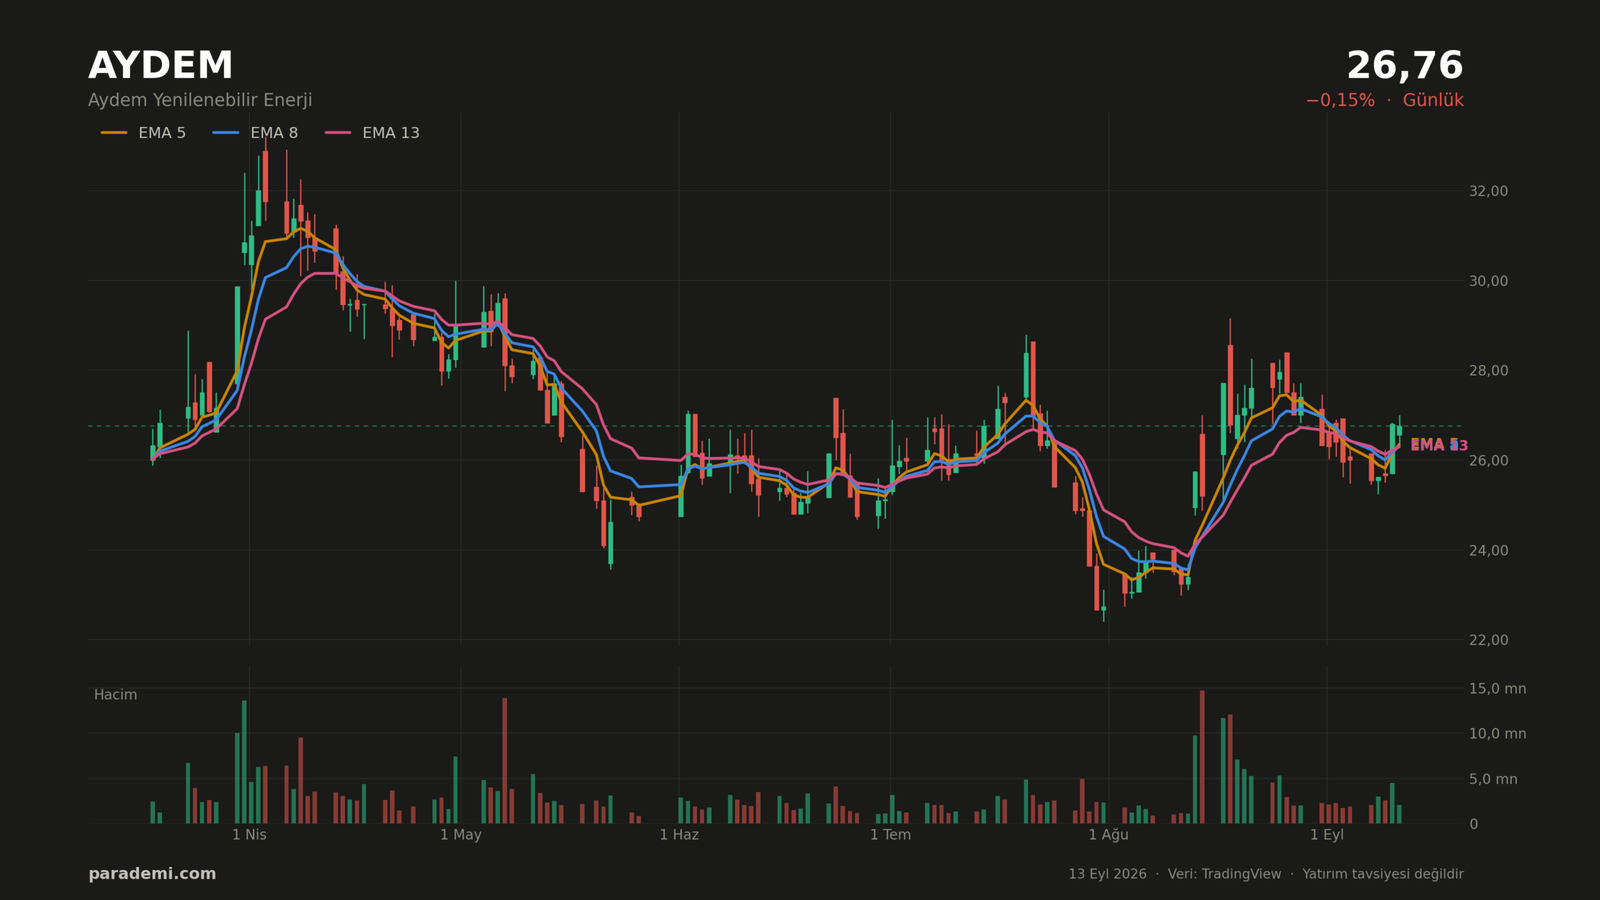Click the EMA 13 legend entry
This screenshot has height=900, width=1600.
coord(372,133)
